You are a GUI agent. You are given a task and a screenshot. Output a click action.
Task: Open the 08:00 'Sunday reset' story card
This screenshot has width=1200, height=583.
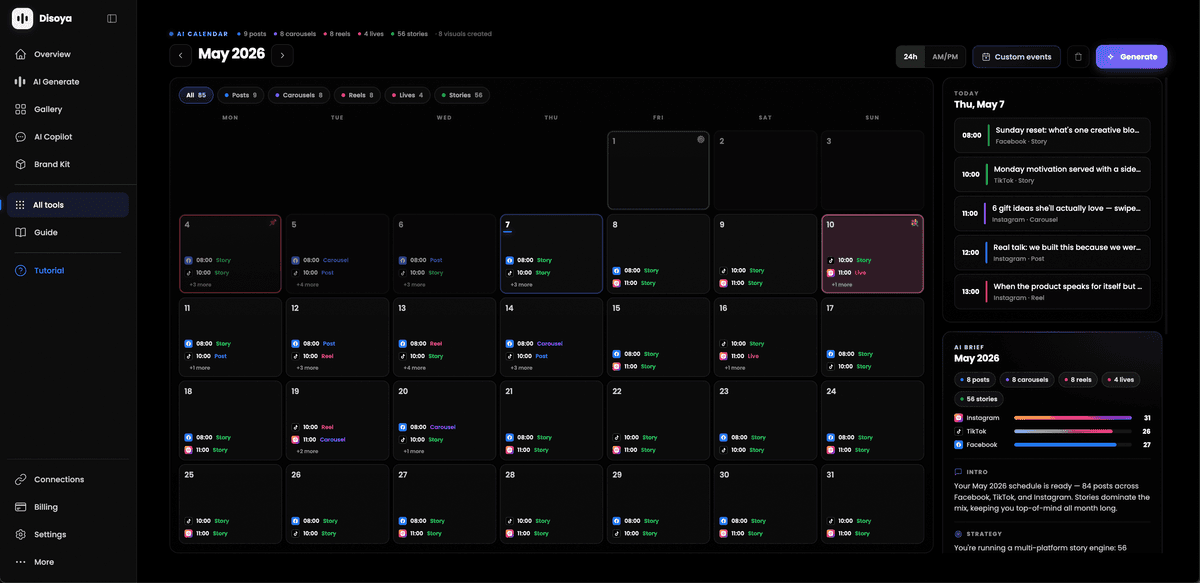click(x=1052, y=135)
